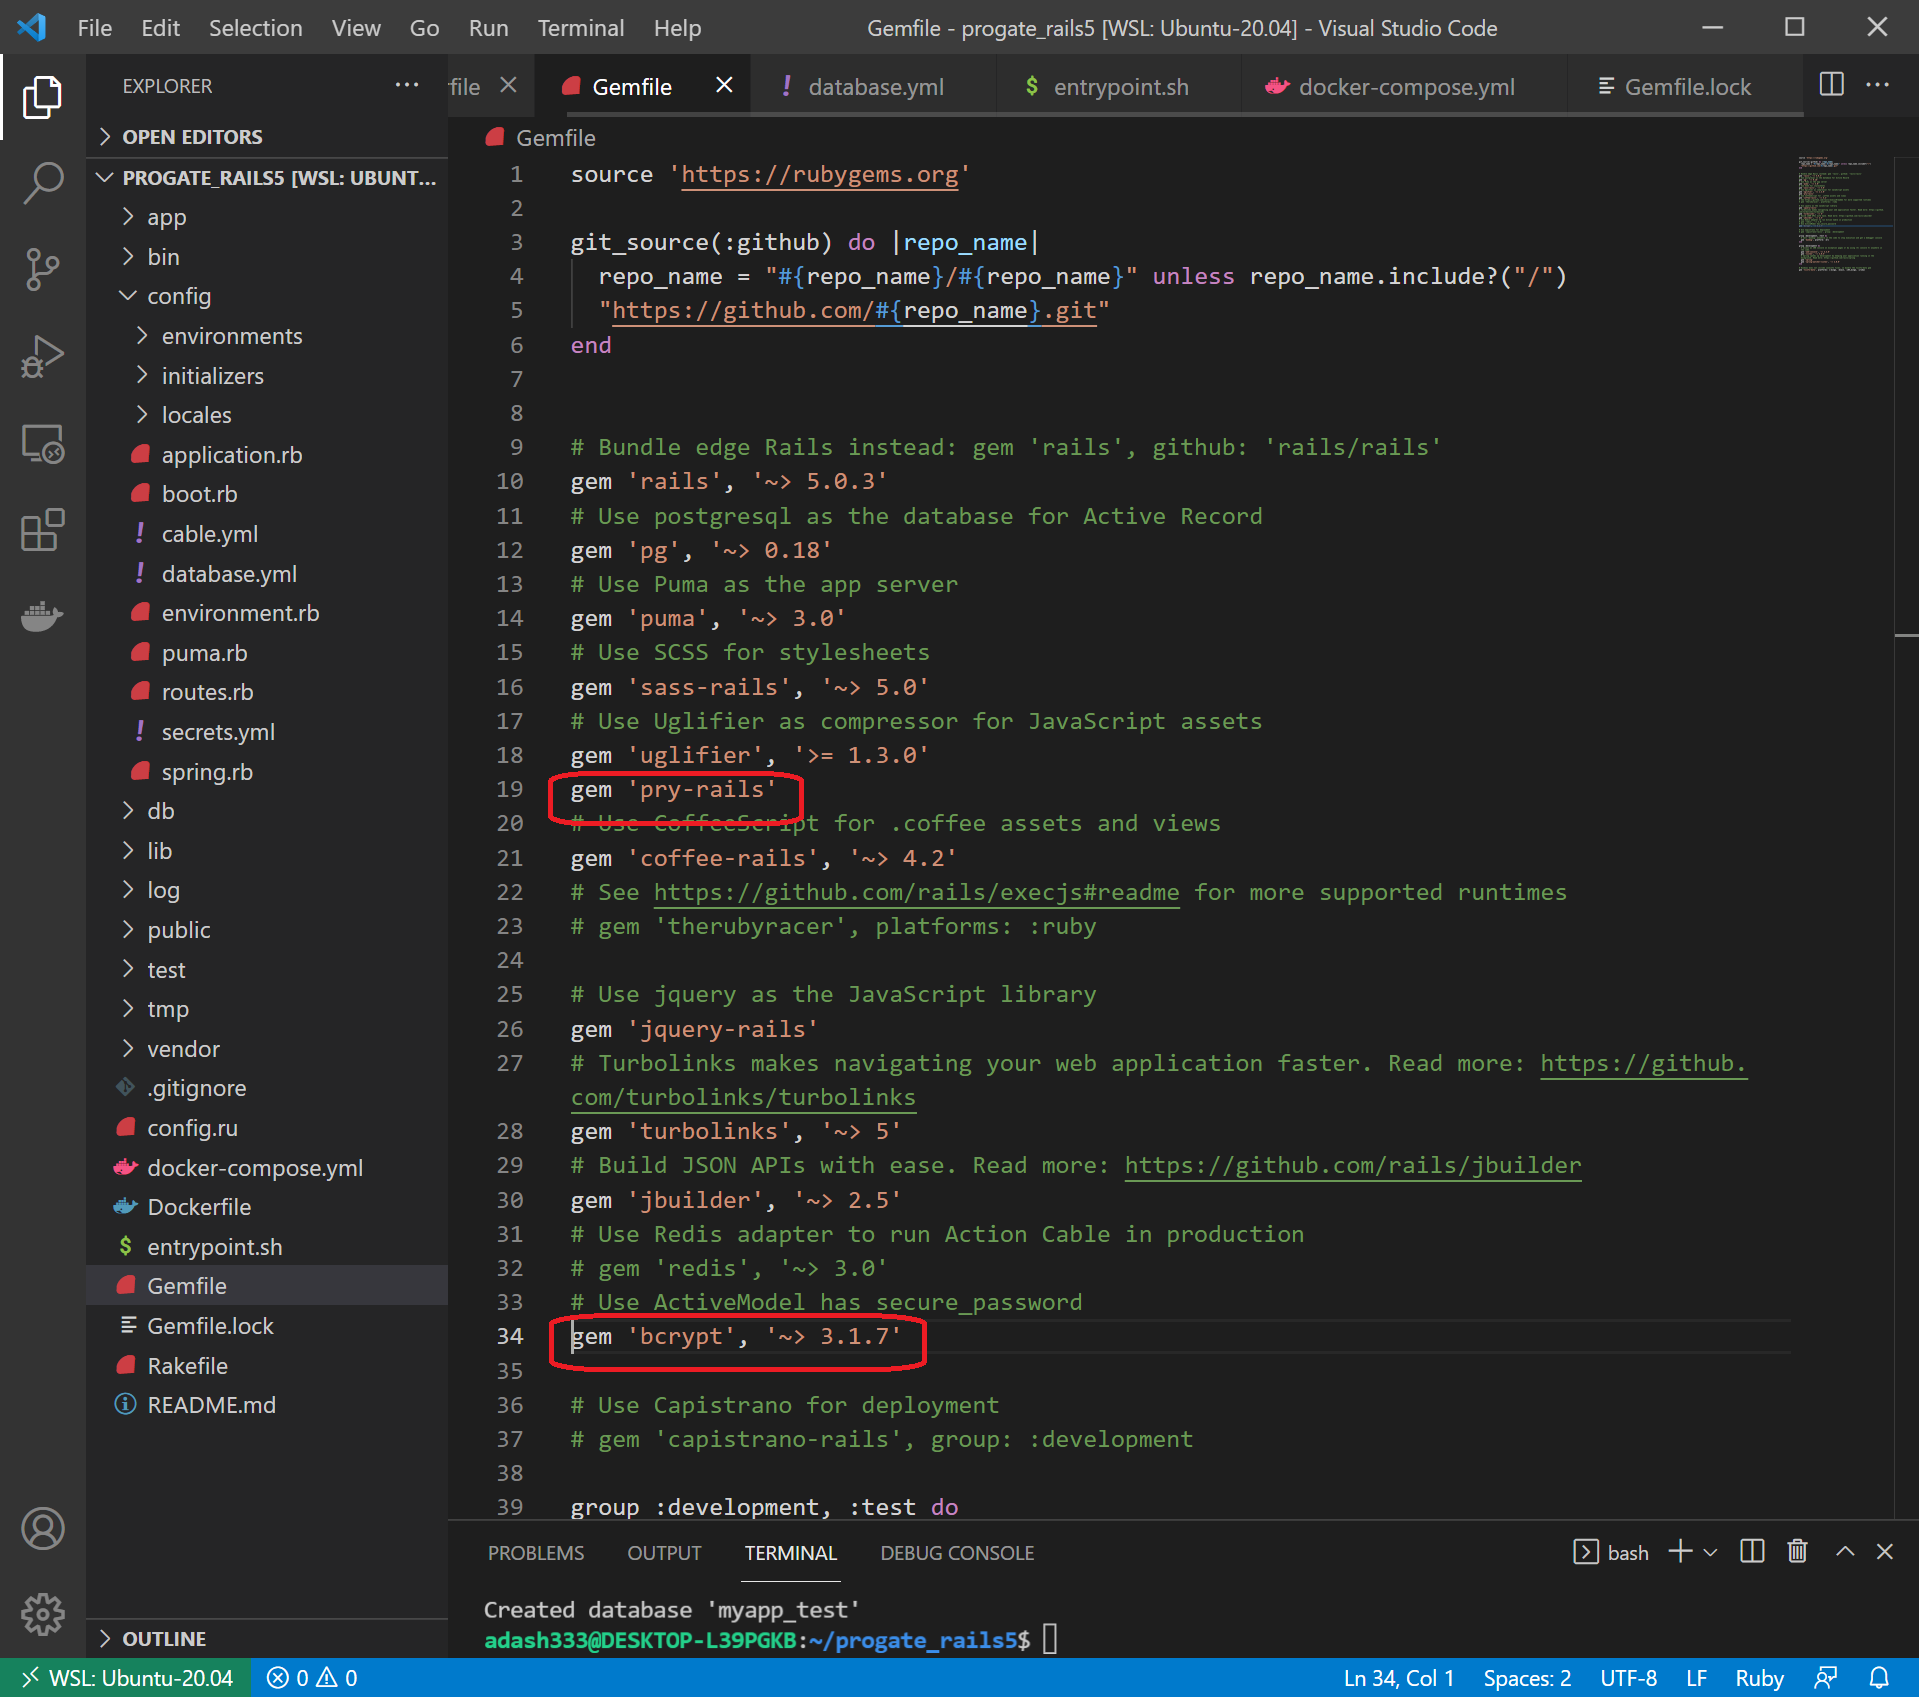Open the Selection menu
1919x1697 pixels.
coord(255,28)
